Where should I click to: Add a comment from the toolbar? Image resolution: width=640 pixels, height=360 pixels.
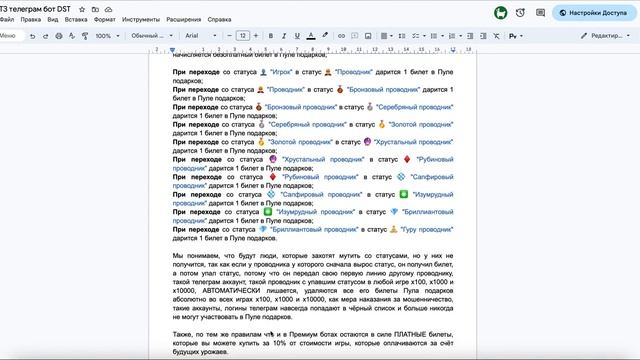pos(355,36)
